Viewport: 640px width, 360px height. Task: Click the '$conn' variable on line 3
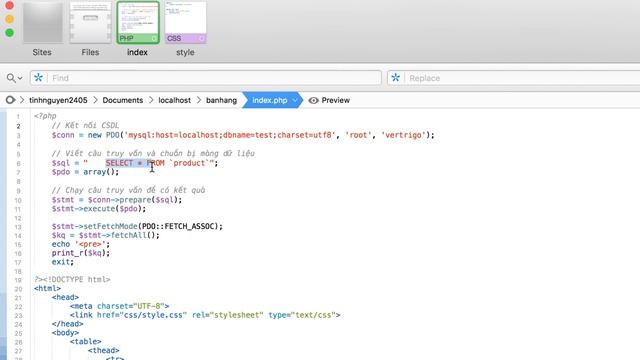click(63, 135)
